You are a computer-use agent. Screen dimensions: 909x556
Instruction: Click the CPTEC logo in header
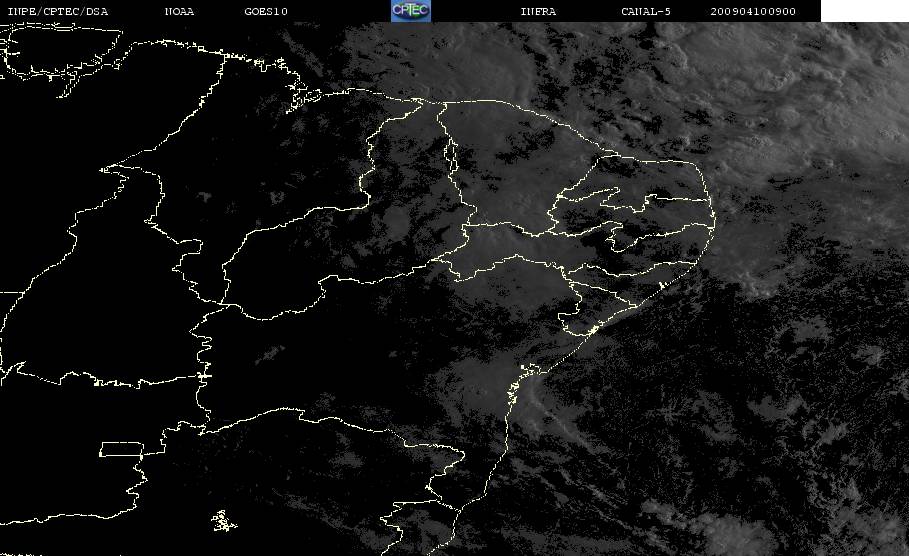(410, 11)
